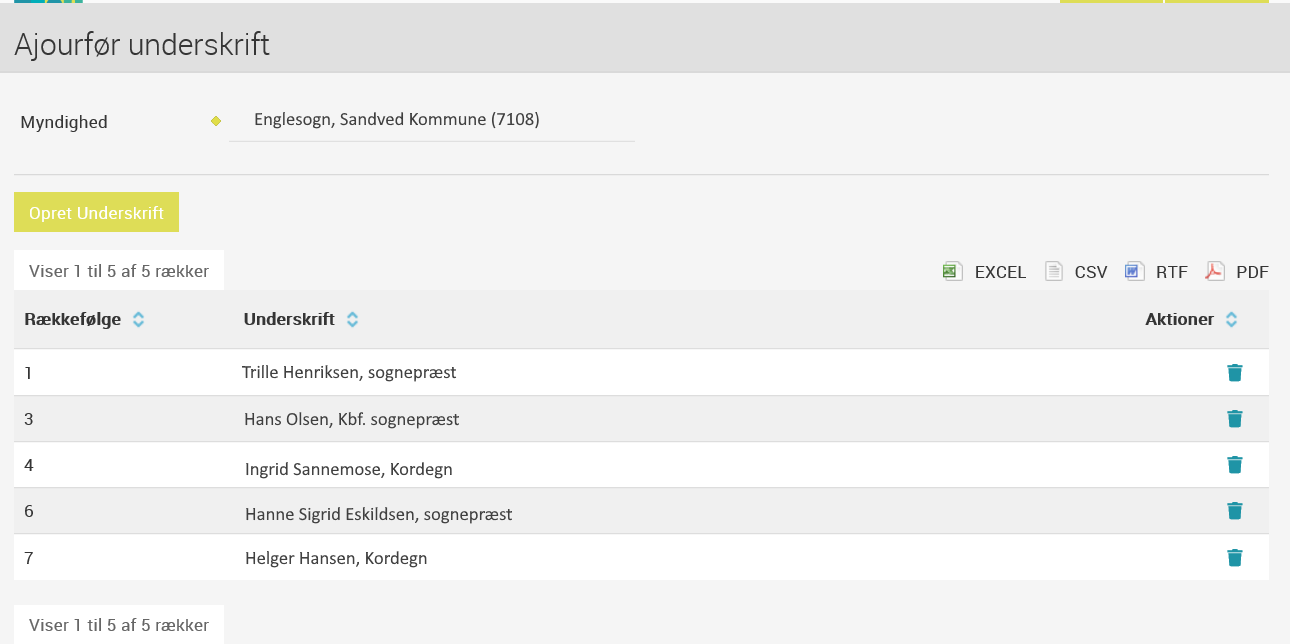This screenshot has height=644, width=1290.
Task: Export table using CSV file icon
Action: click(x=1054, y=271)
